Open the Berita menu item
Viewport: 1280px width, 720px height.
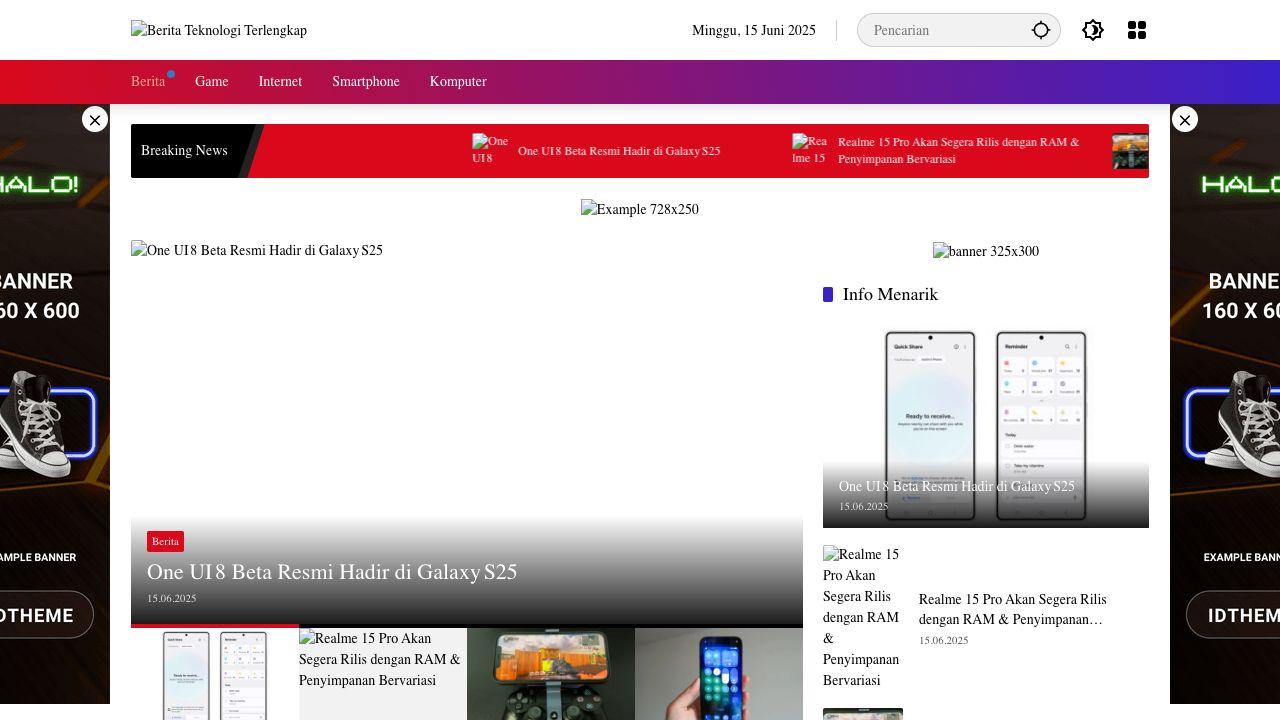coord(148,82)
